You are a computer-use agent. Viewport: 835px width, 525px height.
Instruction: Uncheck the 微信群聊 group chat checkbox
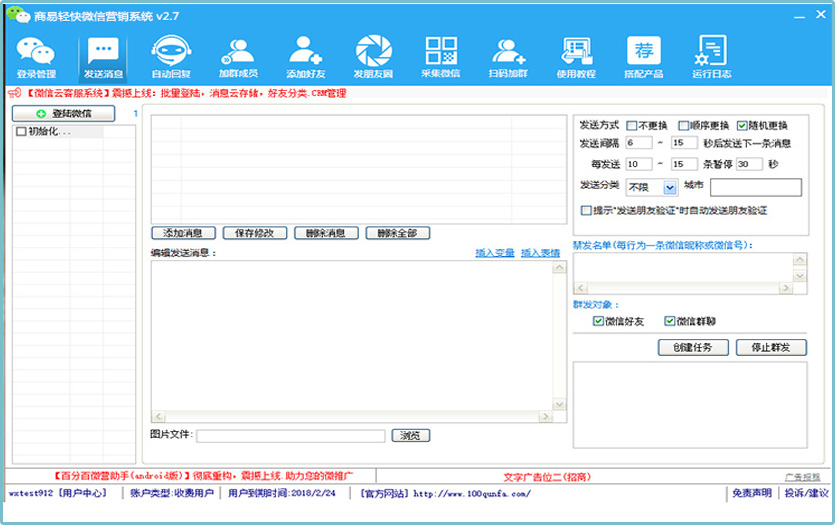point(669,321)
